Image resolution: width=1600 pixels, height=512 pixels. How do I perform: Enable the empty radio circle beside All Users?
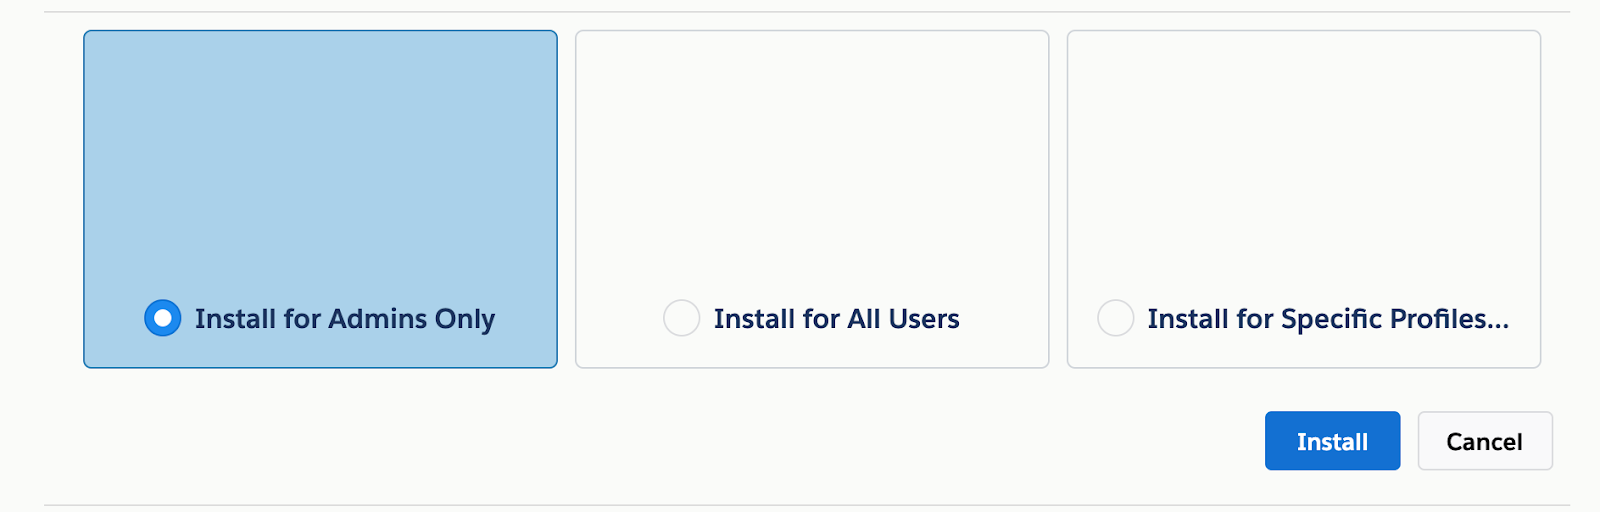(681, 318)
